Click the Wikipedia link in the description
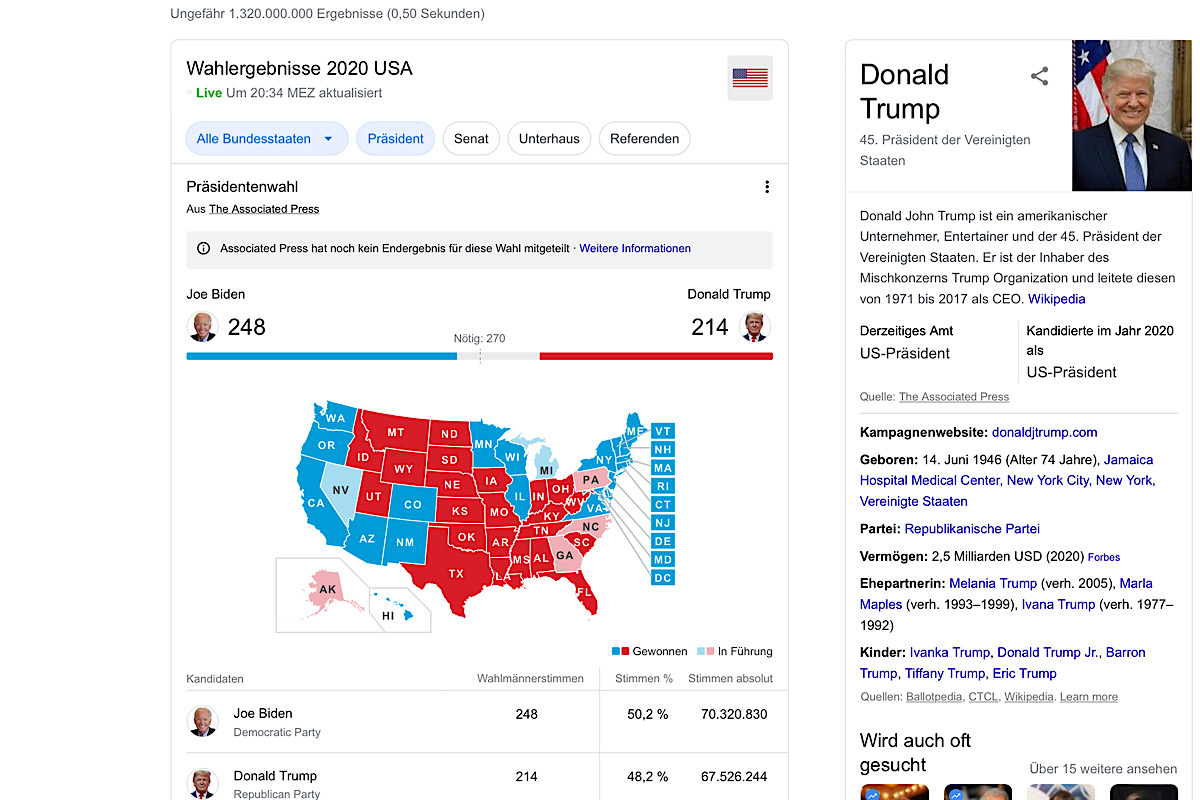 tap(1056, 299)
